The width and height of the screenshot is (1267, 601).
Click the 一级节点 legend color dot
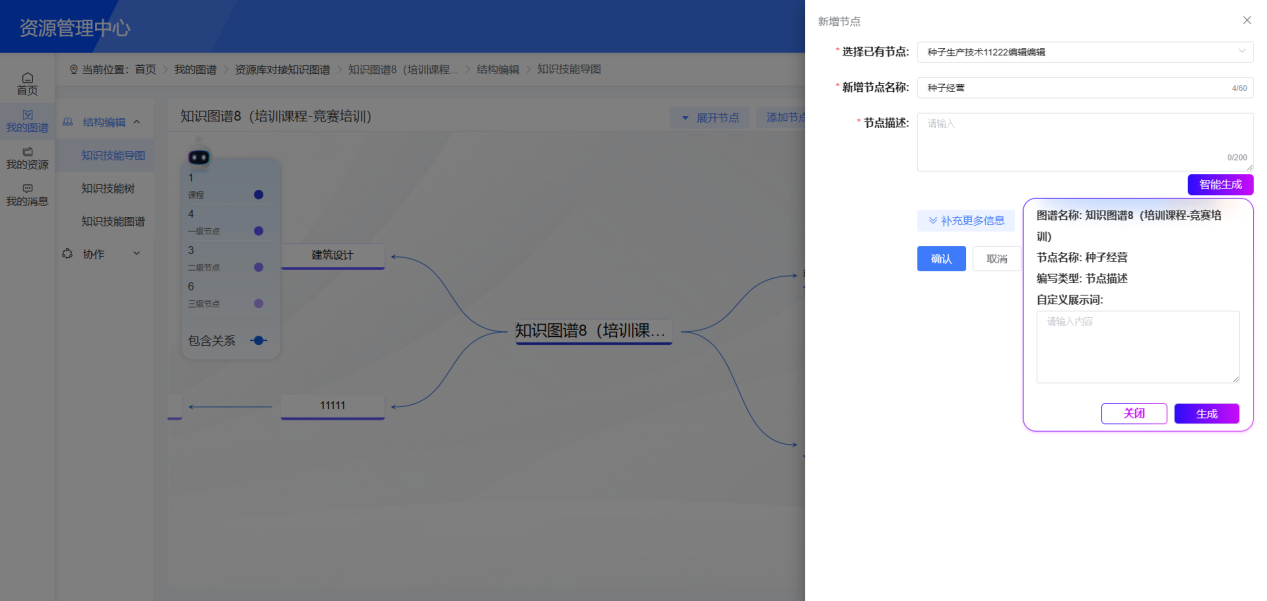258,231
